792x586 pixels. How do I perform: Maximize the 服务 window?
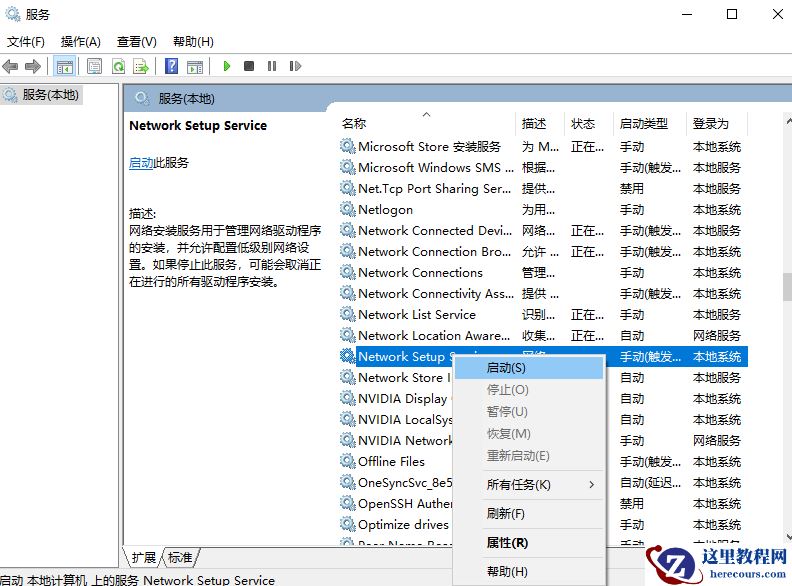tap(732, 14)
